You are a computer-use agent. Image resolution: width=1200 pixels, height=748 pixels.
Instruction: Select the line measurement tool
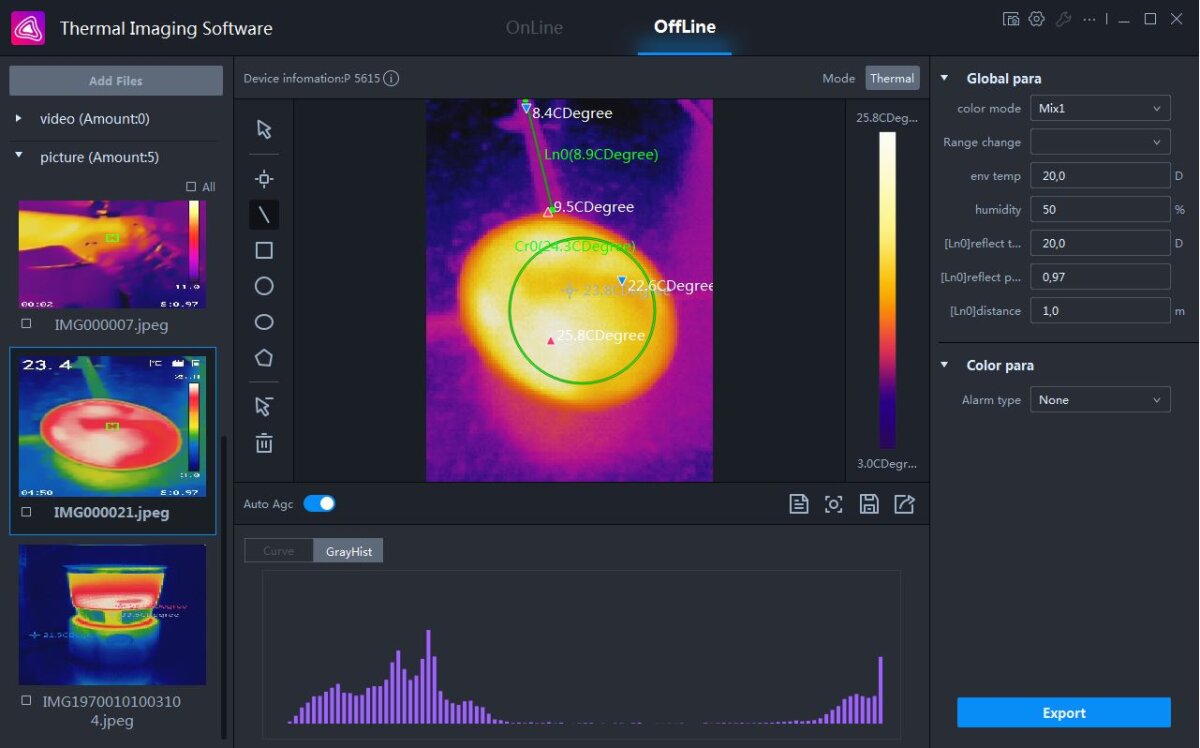tap(264, 215)
